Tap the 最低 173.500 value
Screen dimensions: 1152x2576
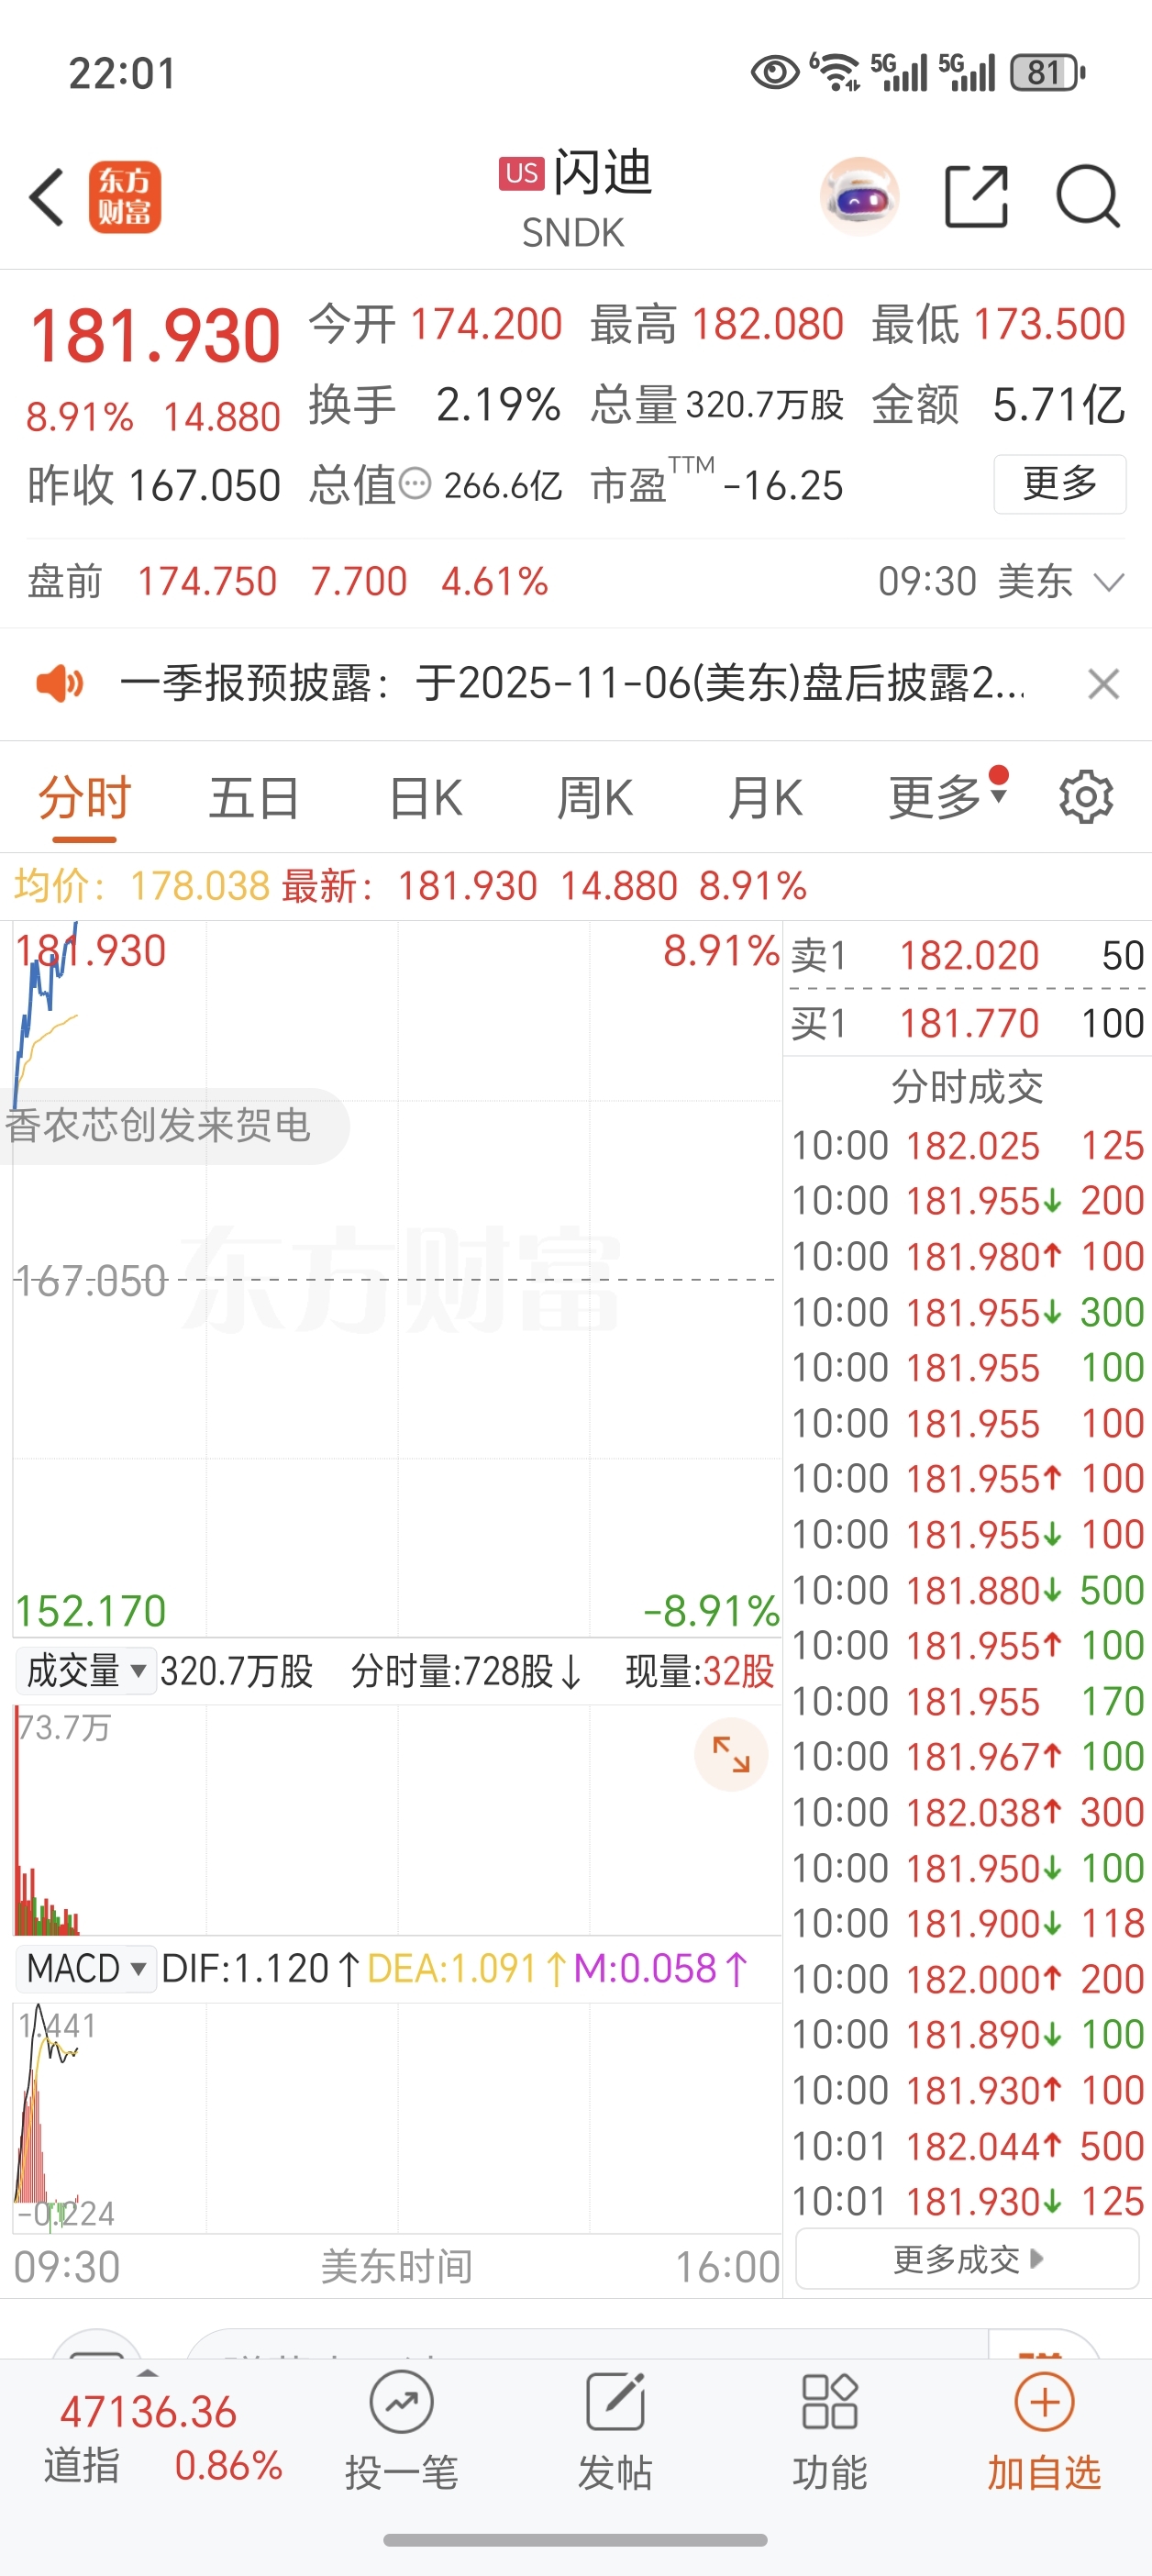[1049, 324]
